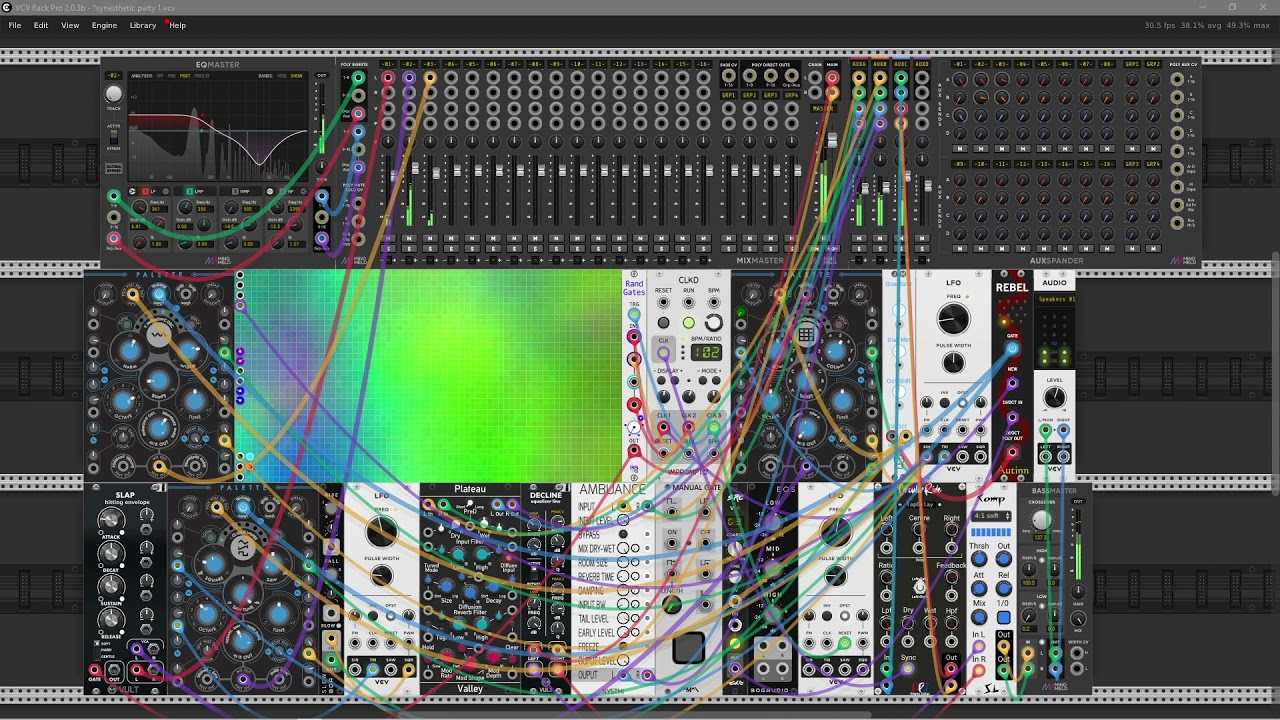Click SLAP SUSTAIN knob
This screenshot has height=720, width=1280.
111,585
